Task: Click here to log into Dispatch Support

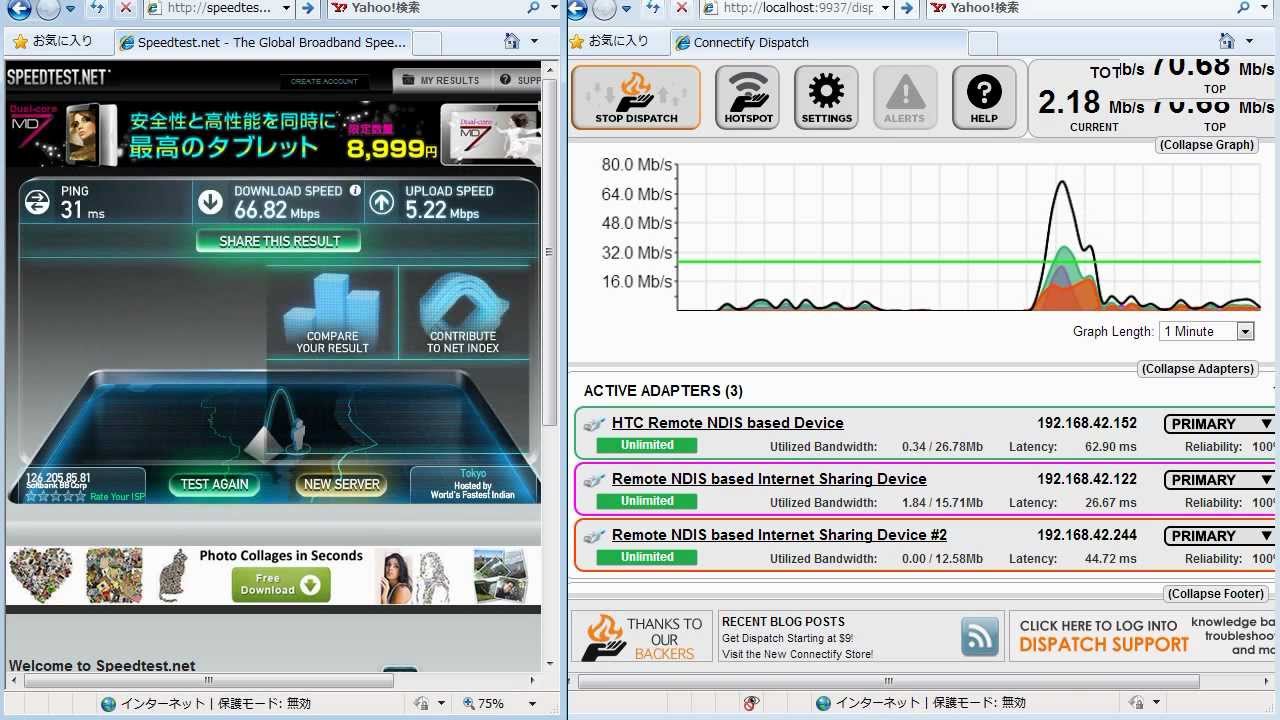Action: (x=1104, y=636)
